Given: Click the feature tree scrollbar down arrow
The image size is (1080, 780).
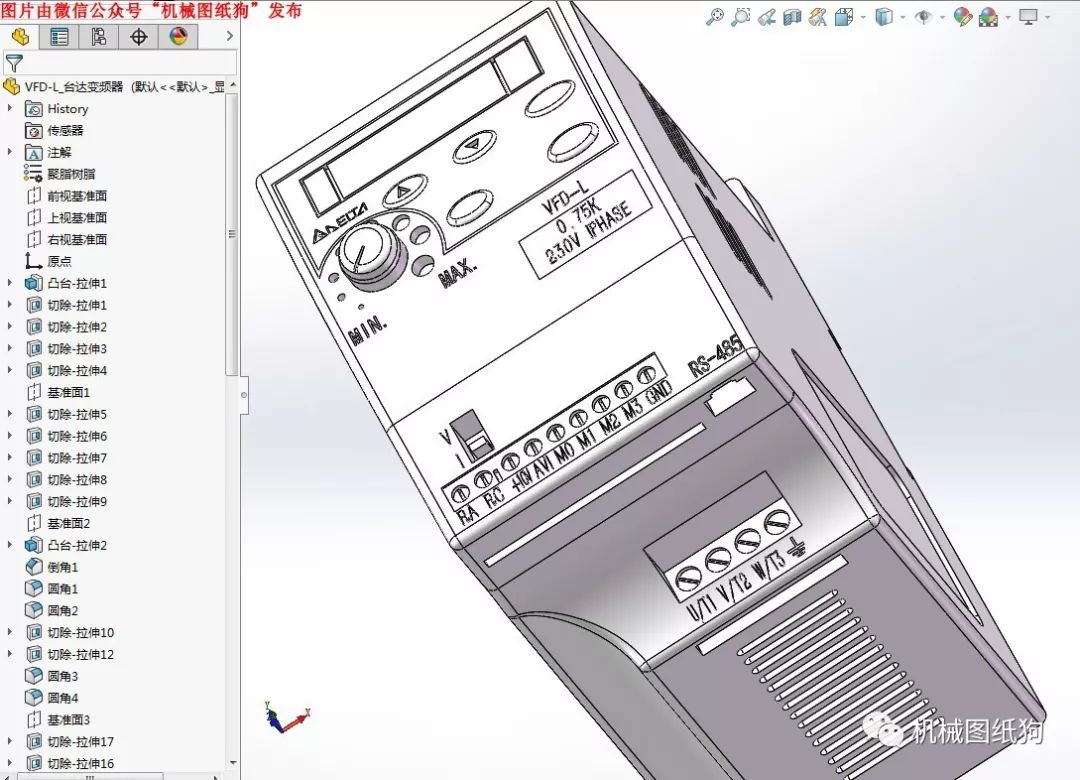Looking at the screenshot, I should tap(233, 763).
